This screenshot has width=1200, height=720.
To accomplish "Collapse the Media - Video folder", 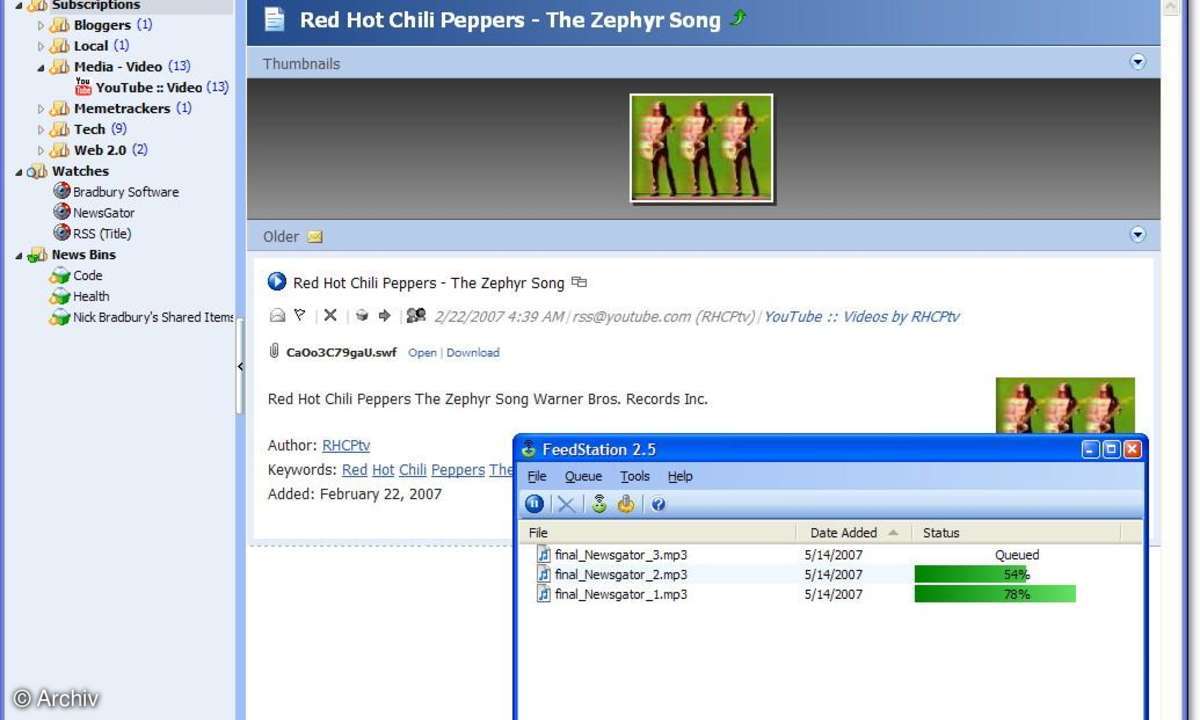I will [x=41, y=67].
